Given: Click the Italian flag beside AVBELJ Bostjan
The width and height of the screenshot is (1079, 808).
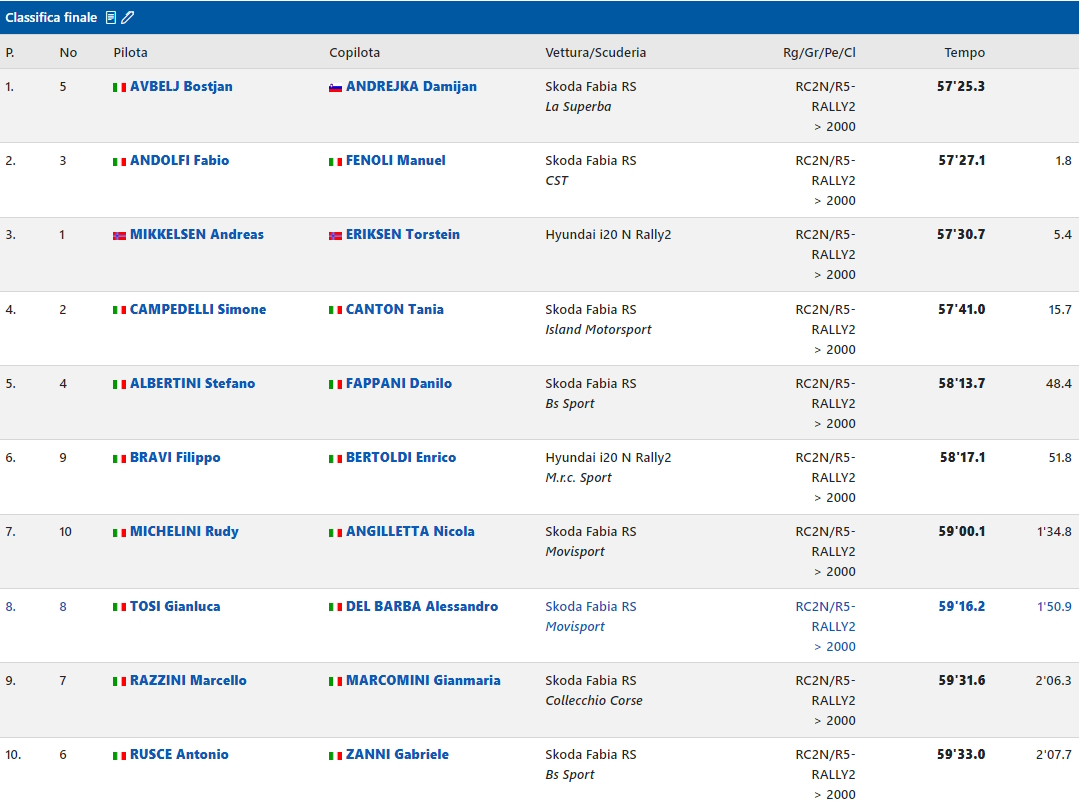Looking at the screenshot, I should [x=119, y=88].
